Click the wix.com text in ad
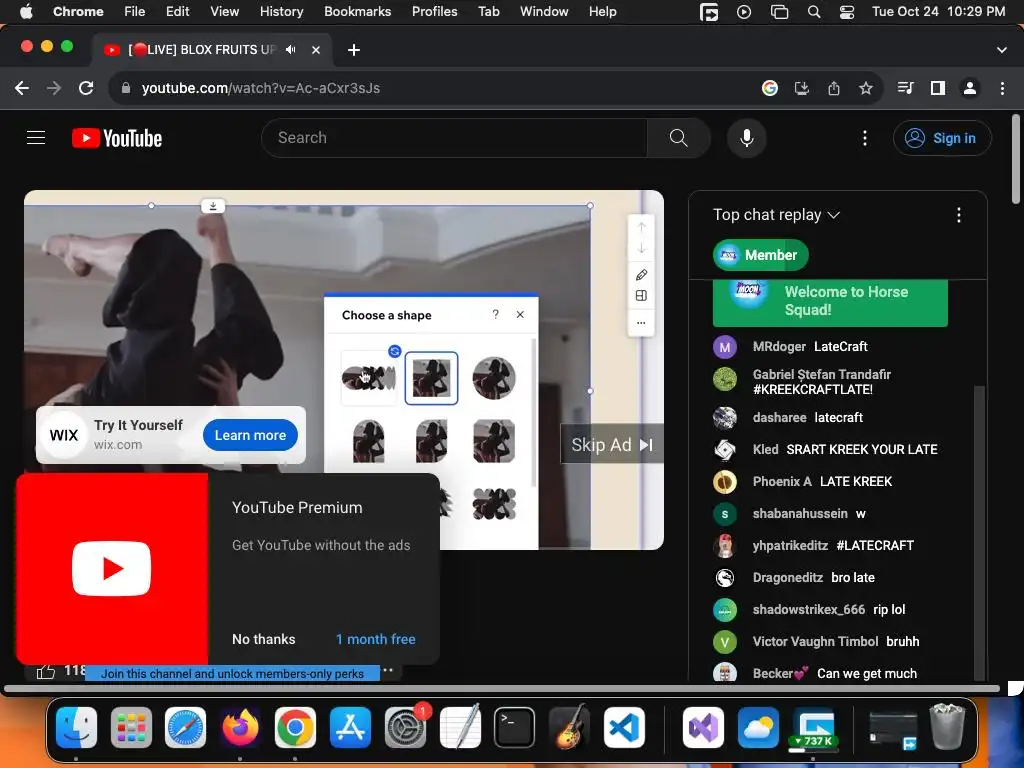The height and width of the screenshot is (768, 1024). [118, 444]
